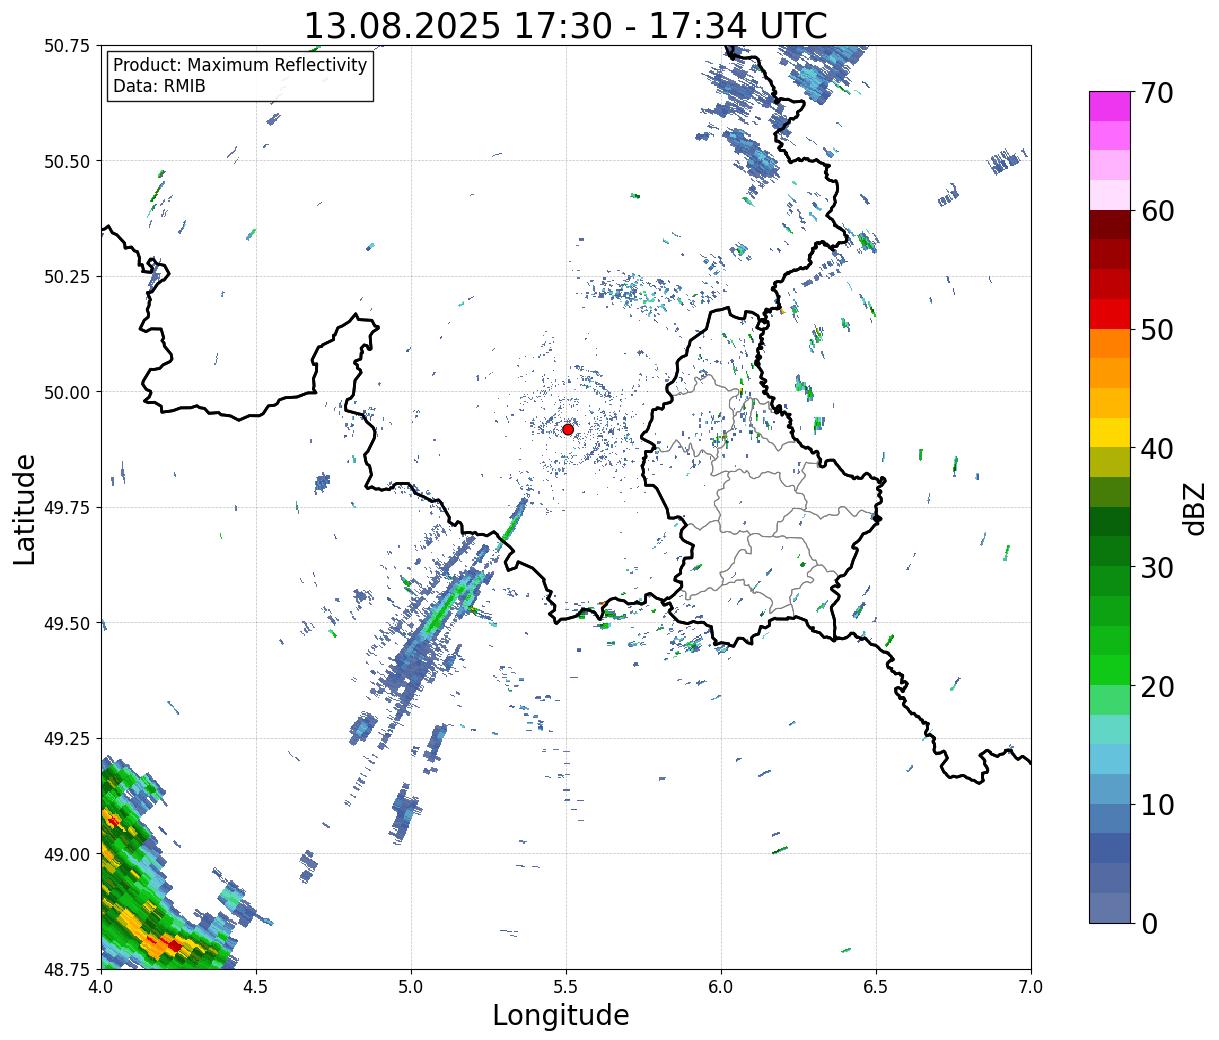Click the yellow colorbar swatch above 40

(x=1110, y=432)
